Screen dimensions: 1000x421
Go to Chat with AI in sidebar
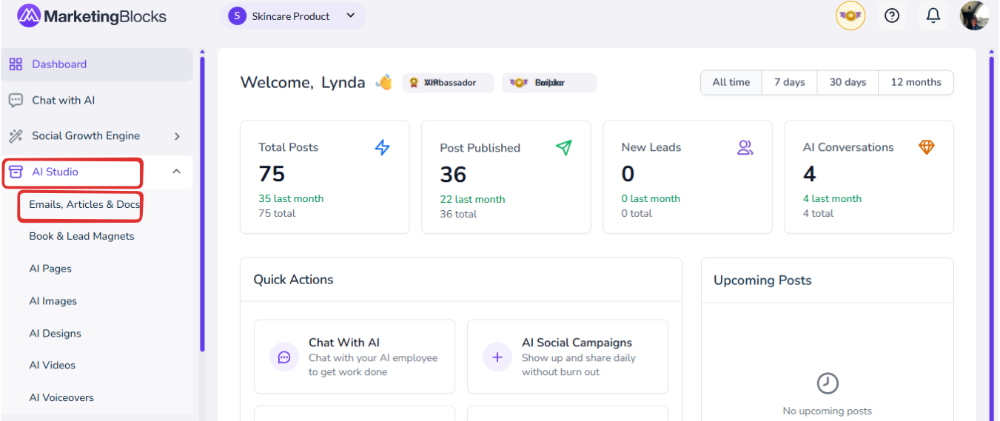[x=63, y=100]
